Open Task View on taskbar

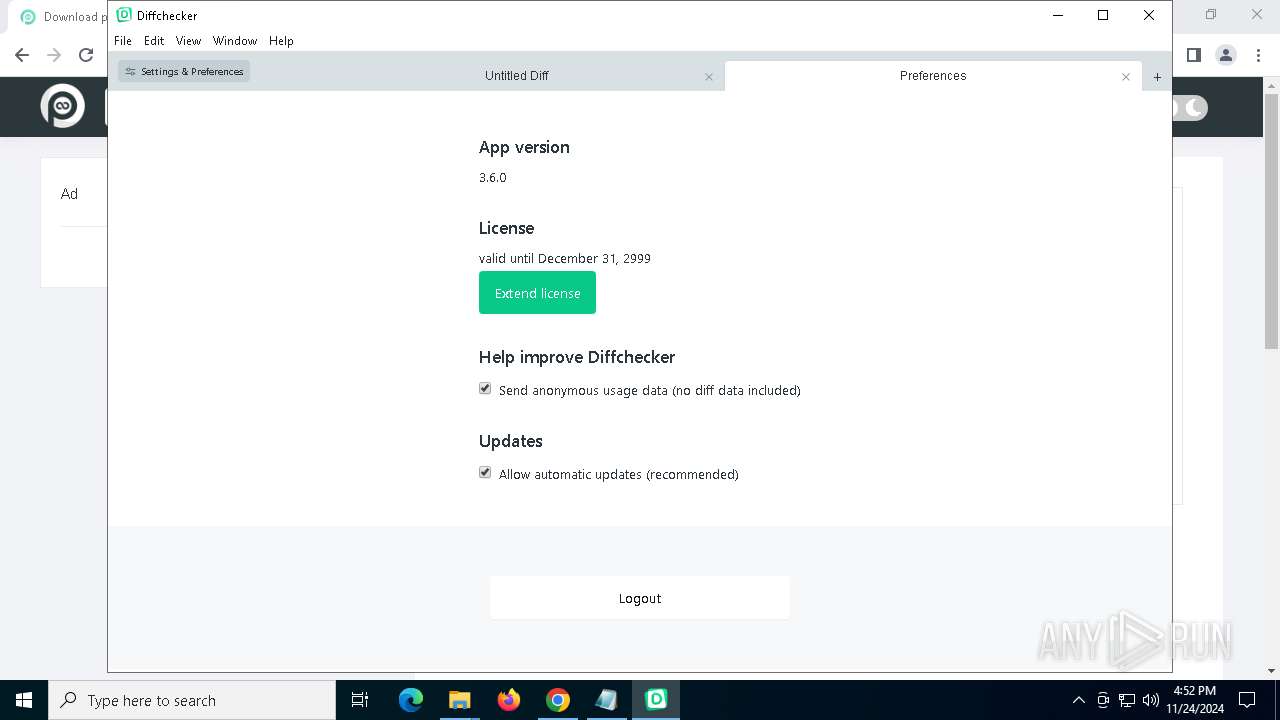pos(360,700)
